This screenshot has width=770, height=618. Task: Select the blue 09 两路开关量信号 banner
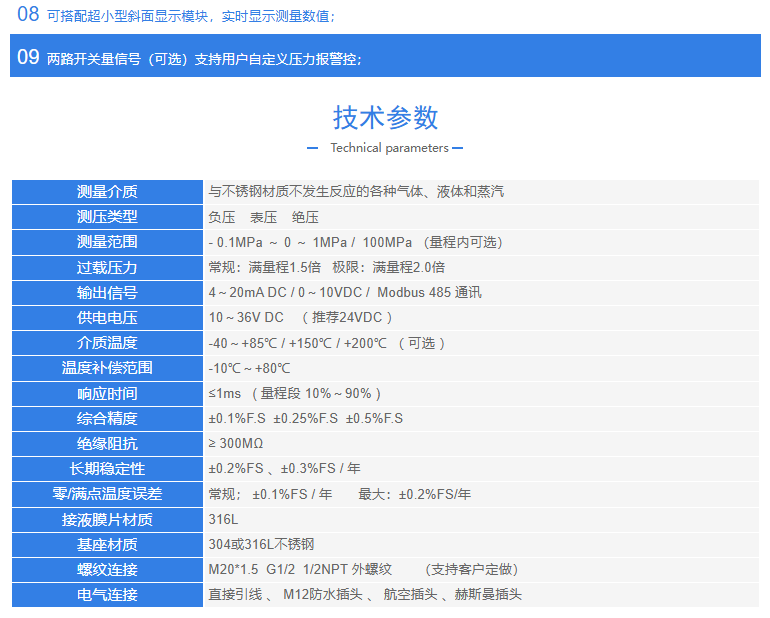tap(385, 57)
